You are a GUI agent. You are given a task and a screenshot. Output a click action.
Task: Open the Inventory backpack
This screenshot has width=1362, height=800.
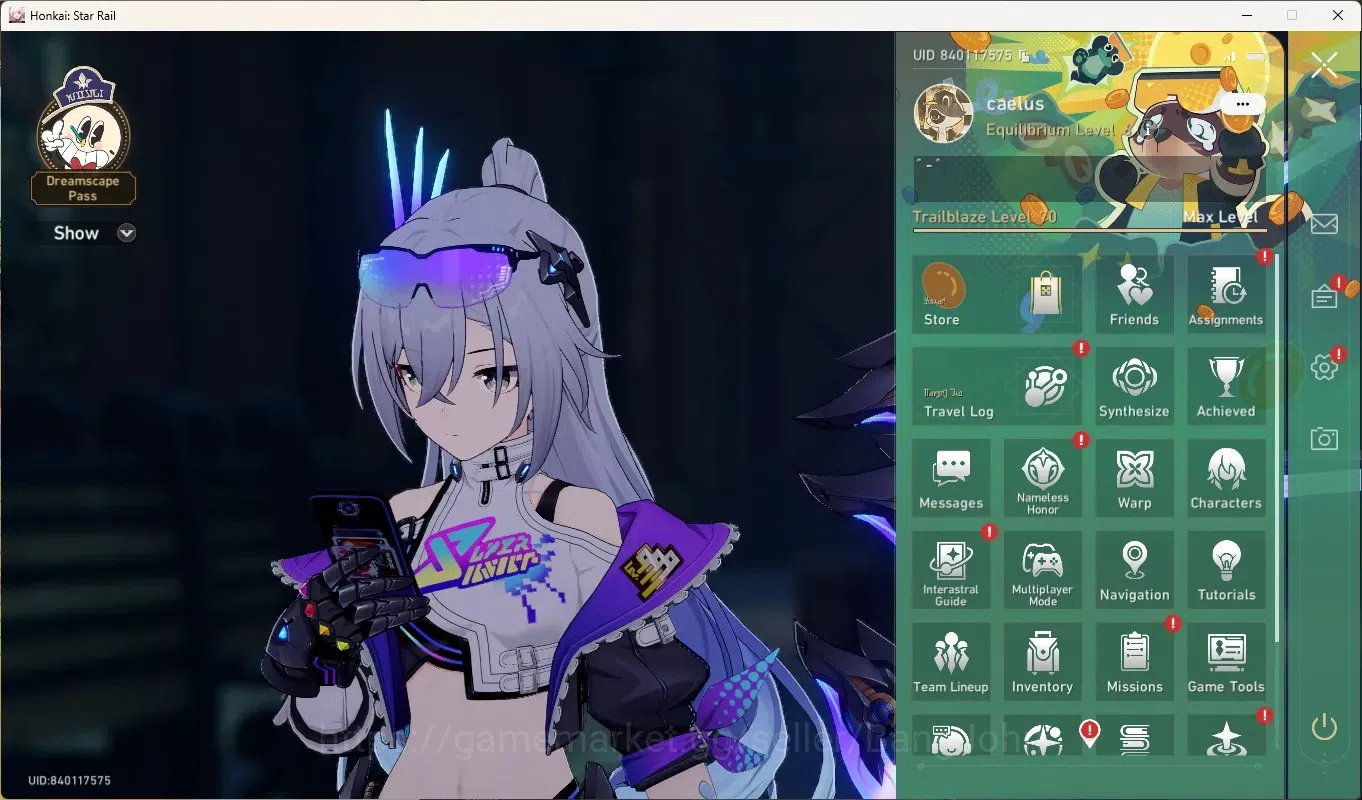1043,662
